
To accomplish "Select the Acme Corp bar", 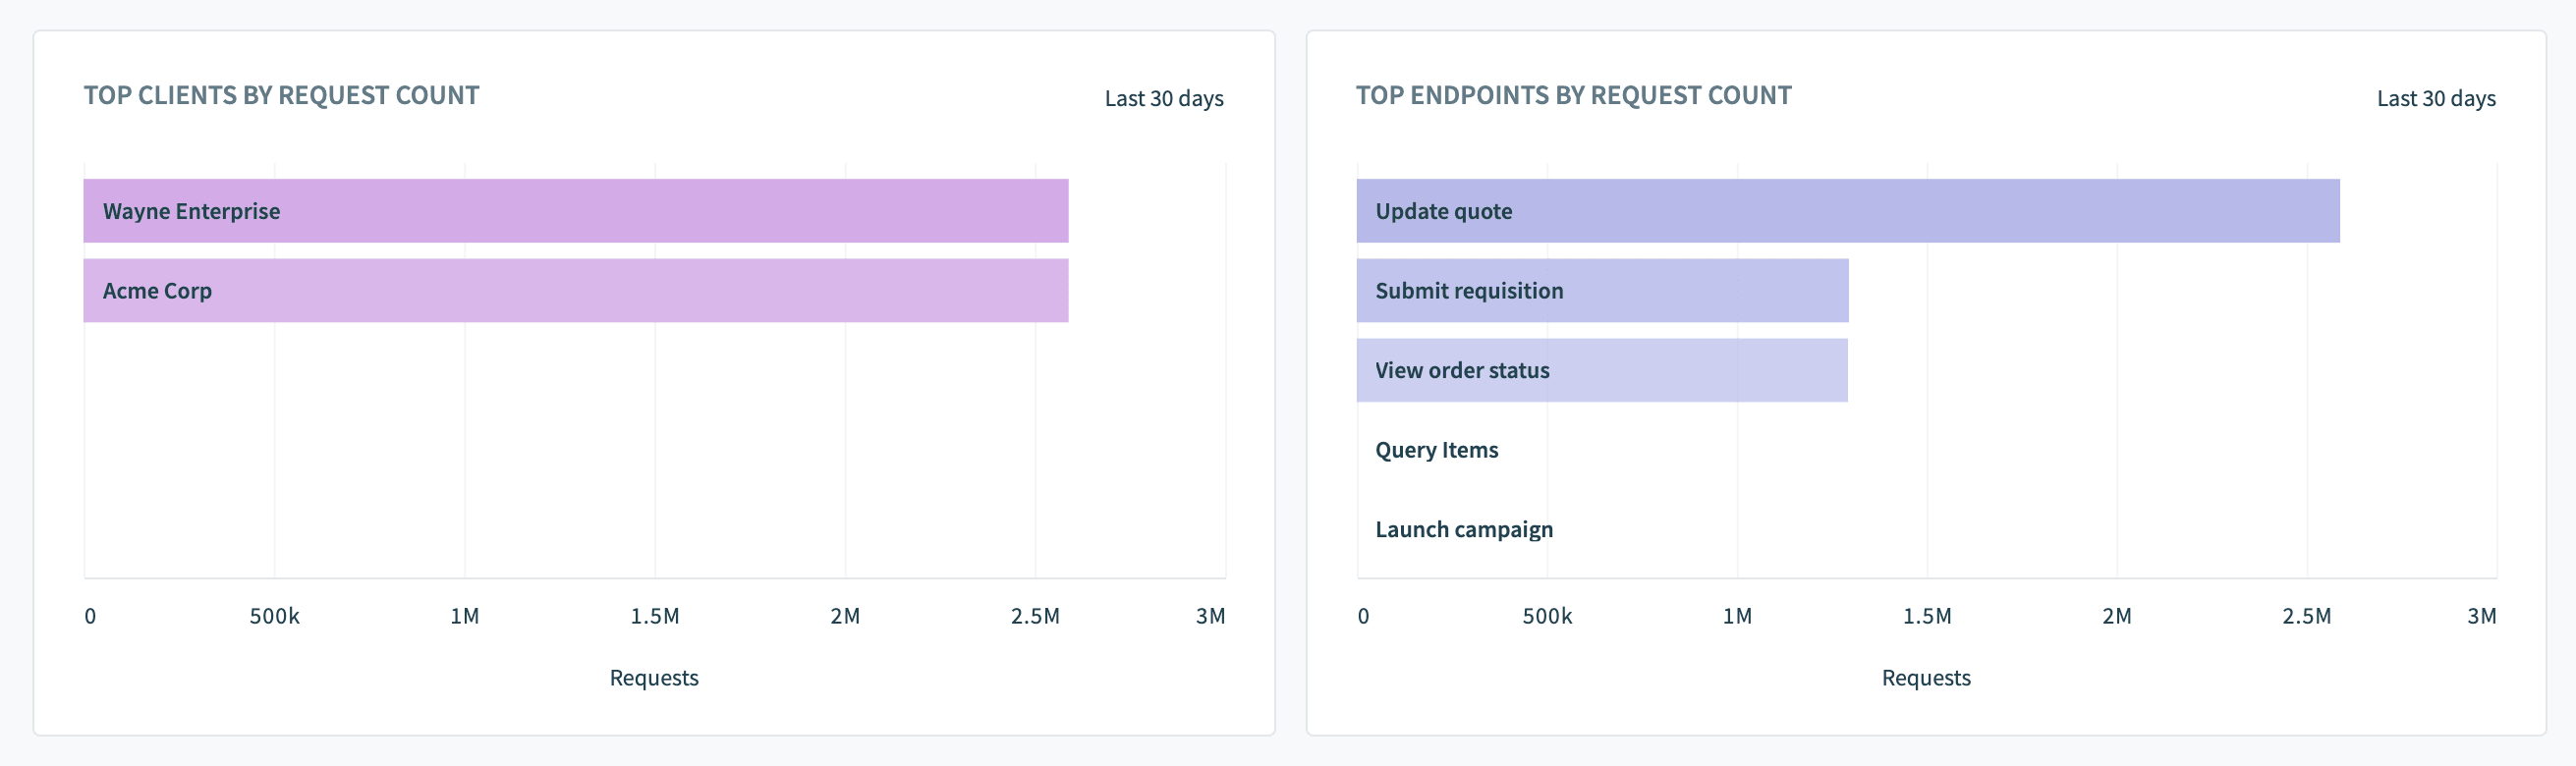I will pos(575,291).
